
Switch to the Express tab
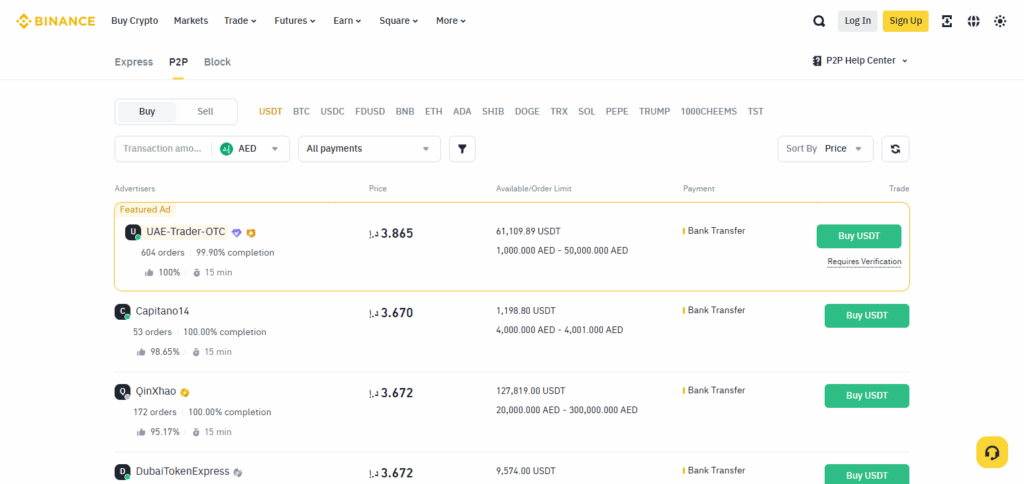tap(134, 62)
